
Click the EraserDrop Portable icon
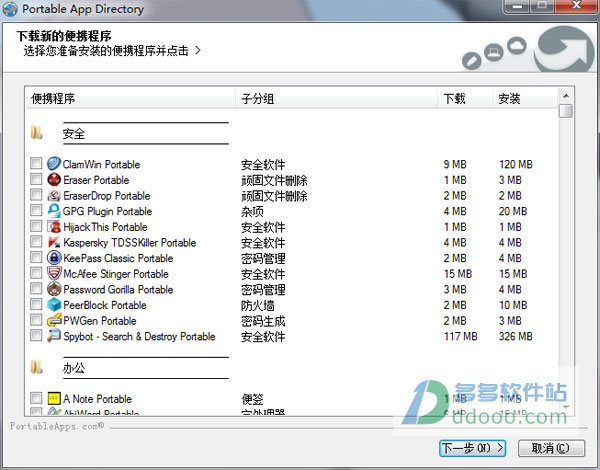pyautogui.click(x=54, y=195)
